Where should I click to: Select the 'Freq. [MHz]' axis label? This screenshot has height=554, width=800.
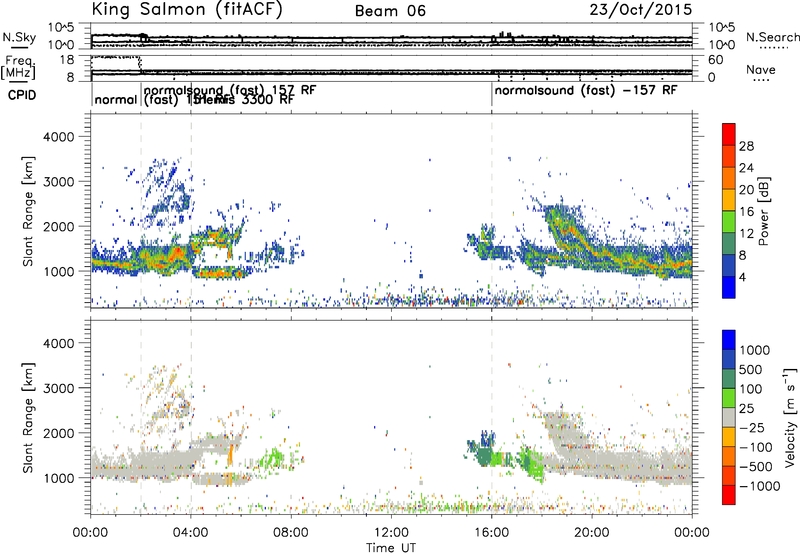[18, 67]
